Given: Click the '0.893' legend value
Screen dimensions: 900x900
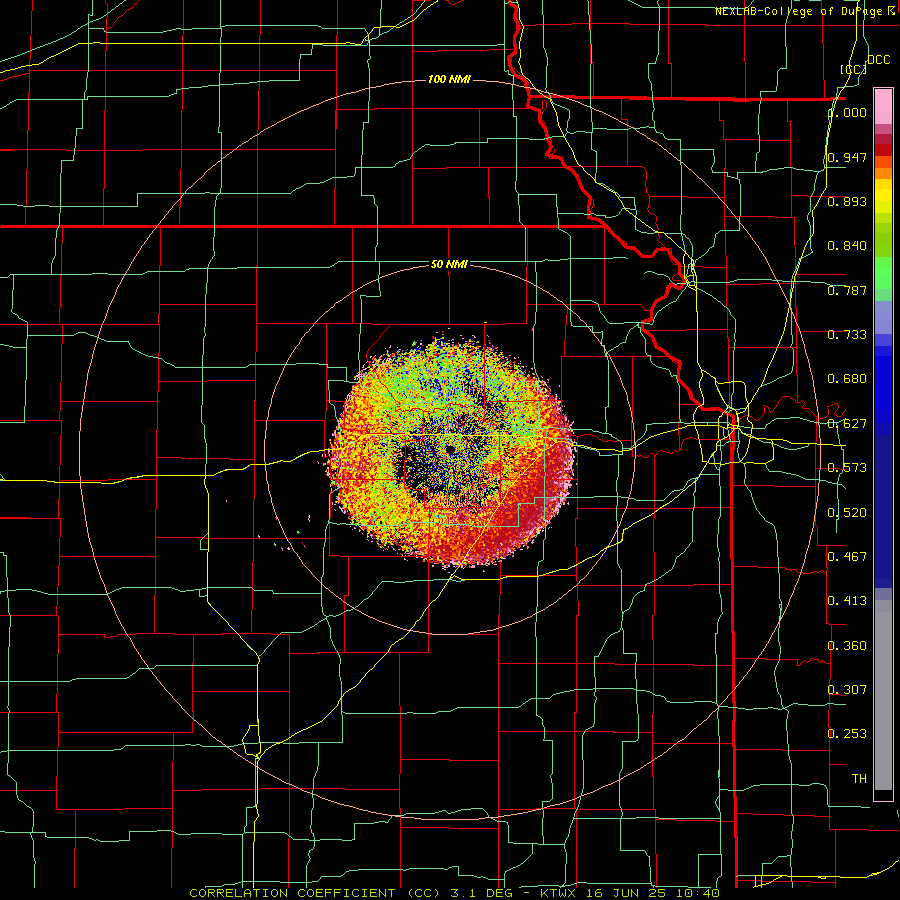Looking at the screenshot, I should pos(847,201).
